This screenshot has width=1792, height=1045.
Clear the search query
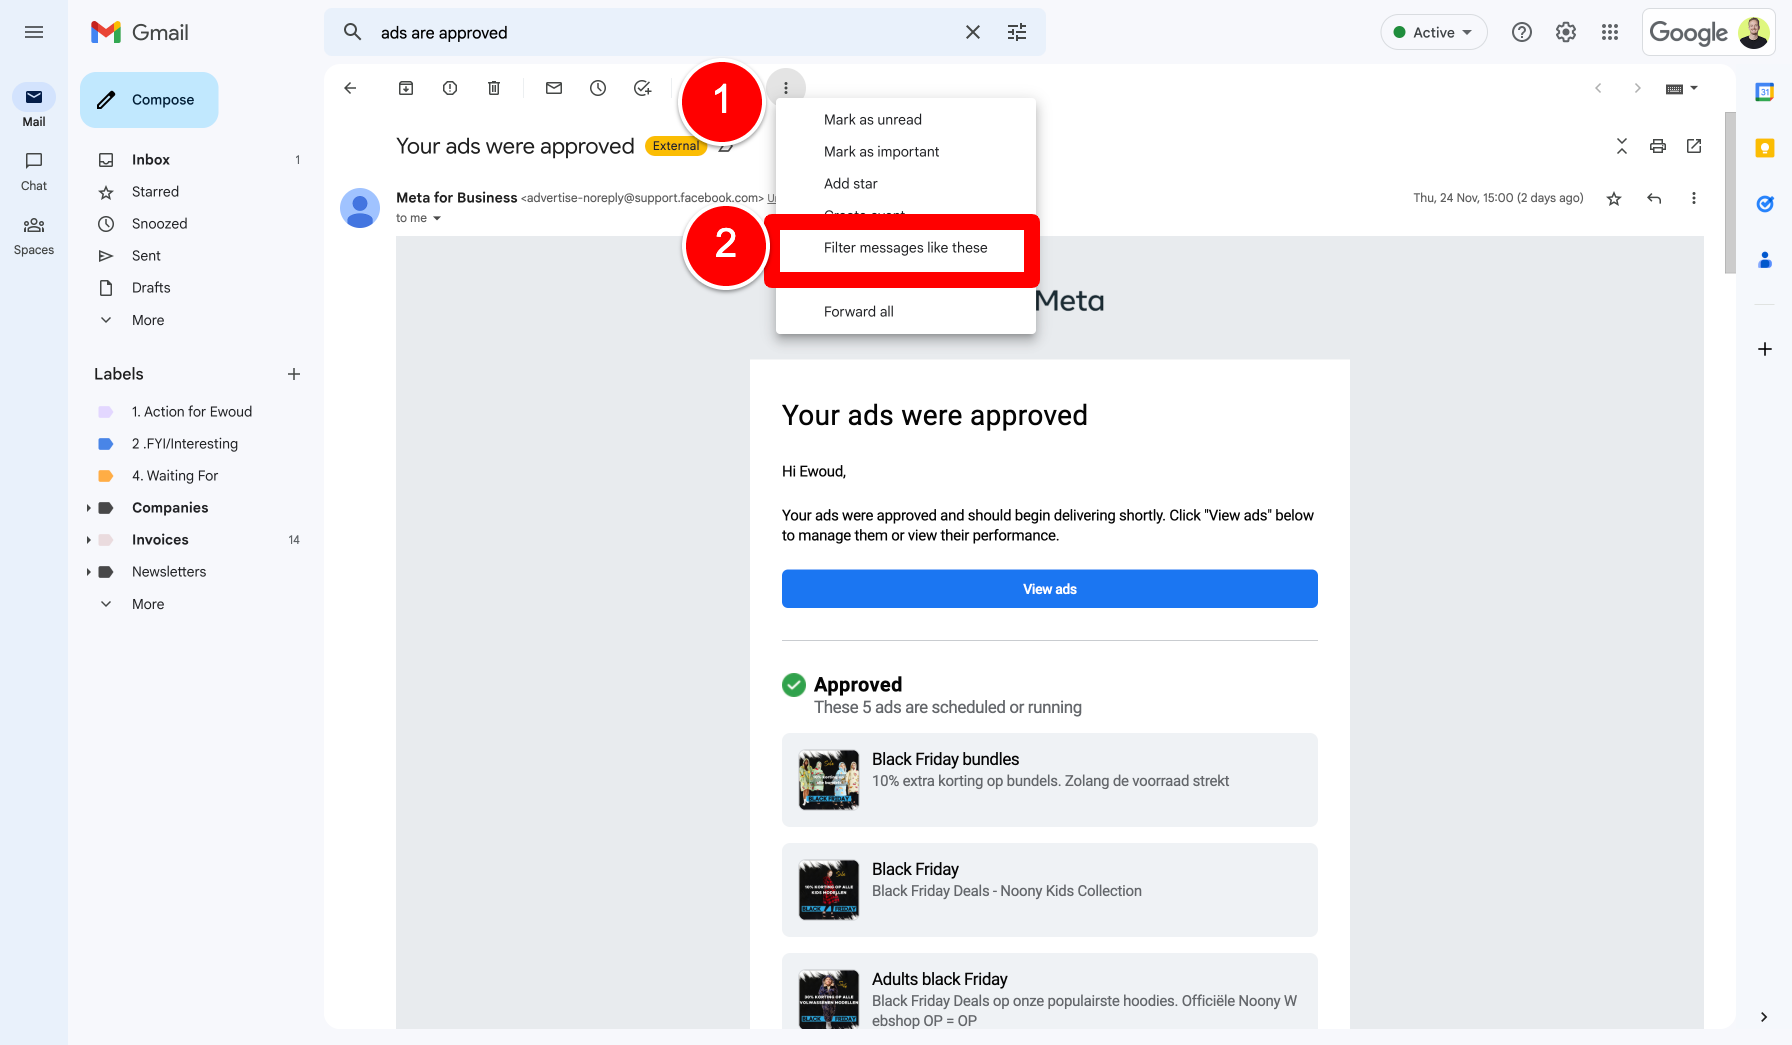[973, 32]
